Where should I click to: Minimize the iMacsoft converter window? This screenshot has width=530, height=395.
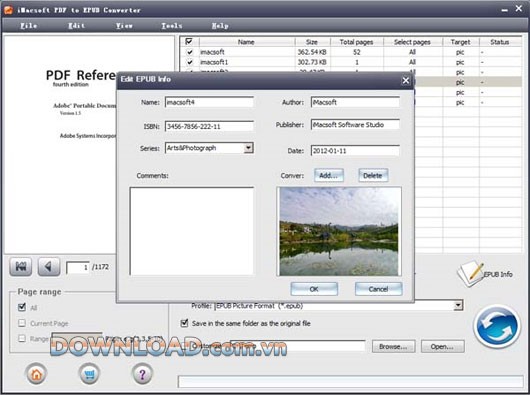505,10
